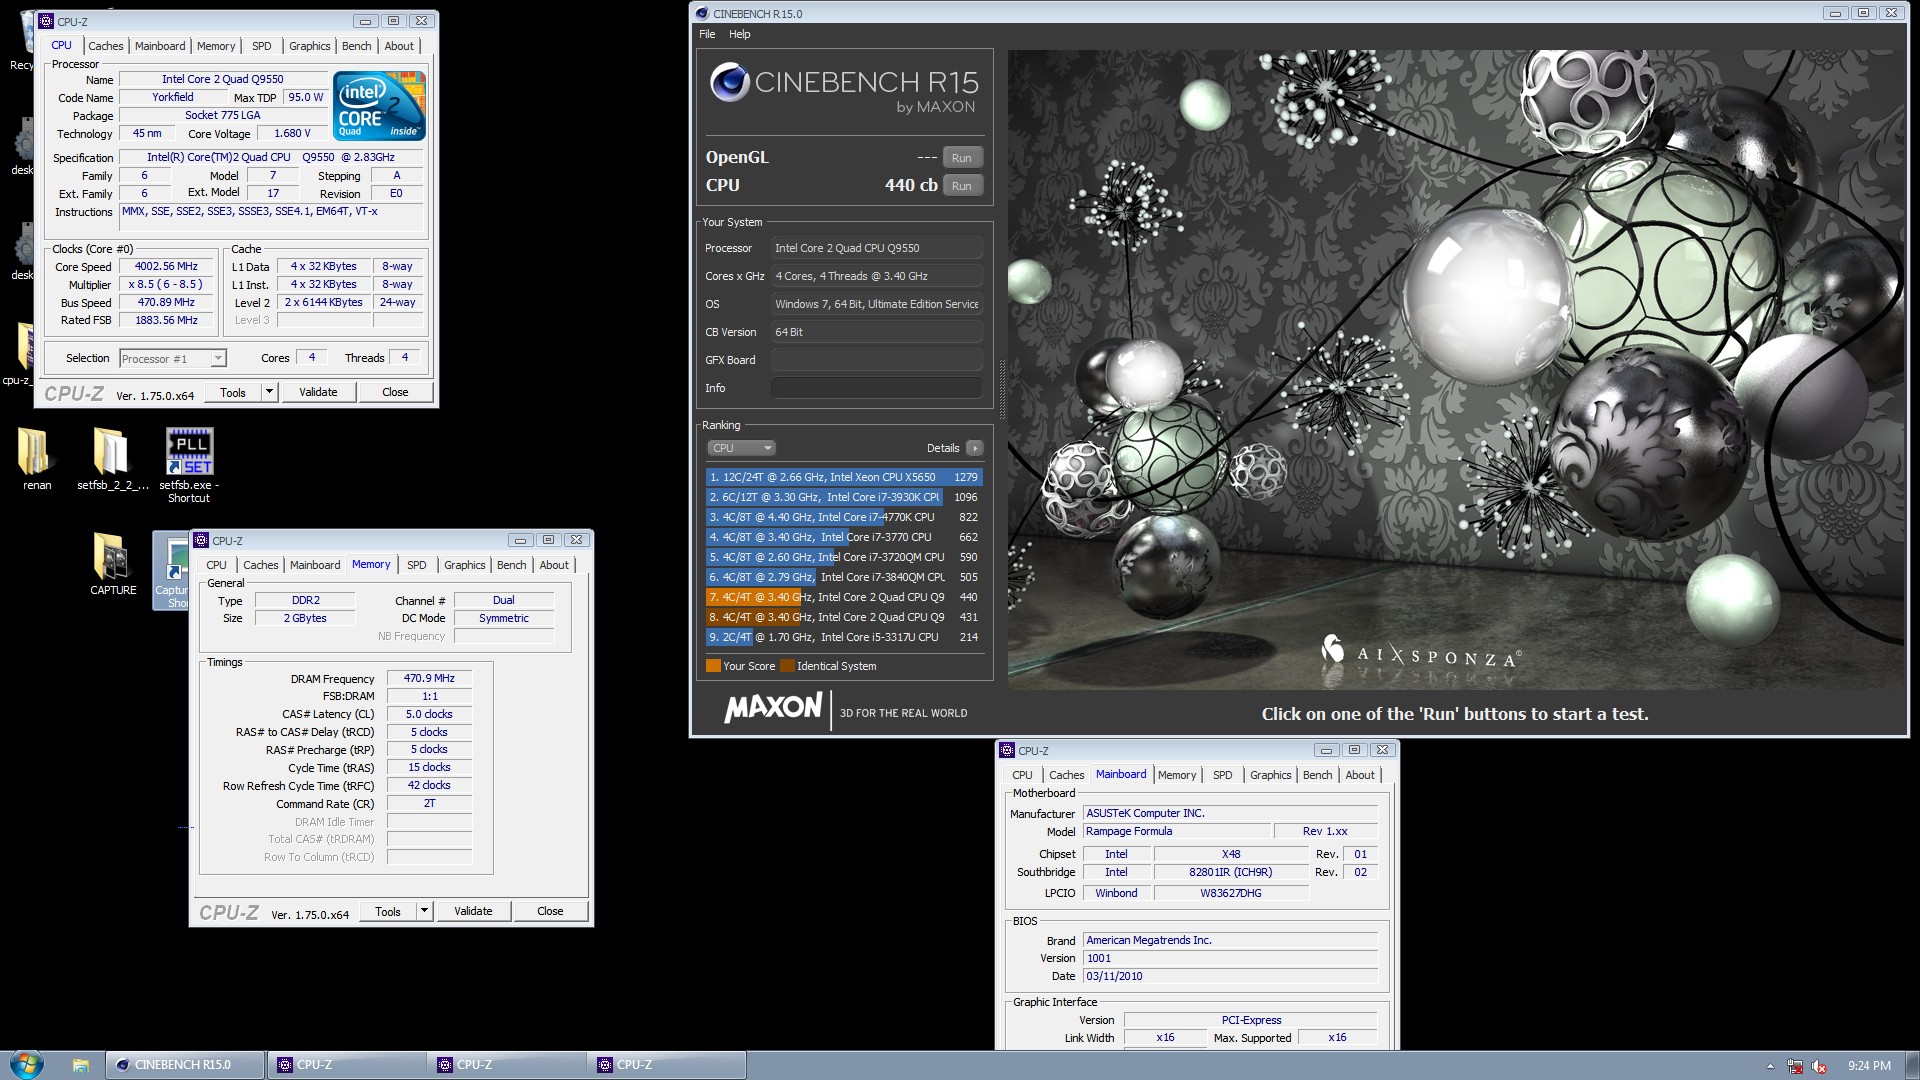
Task: Open Memory tab in Mainboard CPU-Z window
Action: [x=1177, y=775]
